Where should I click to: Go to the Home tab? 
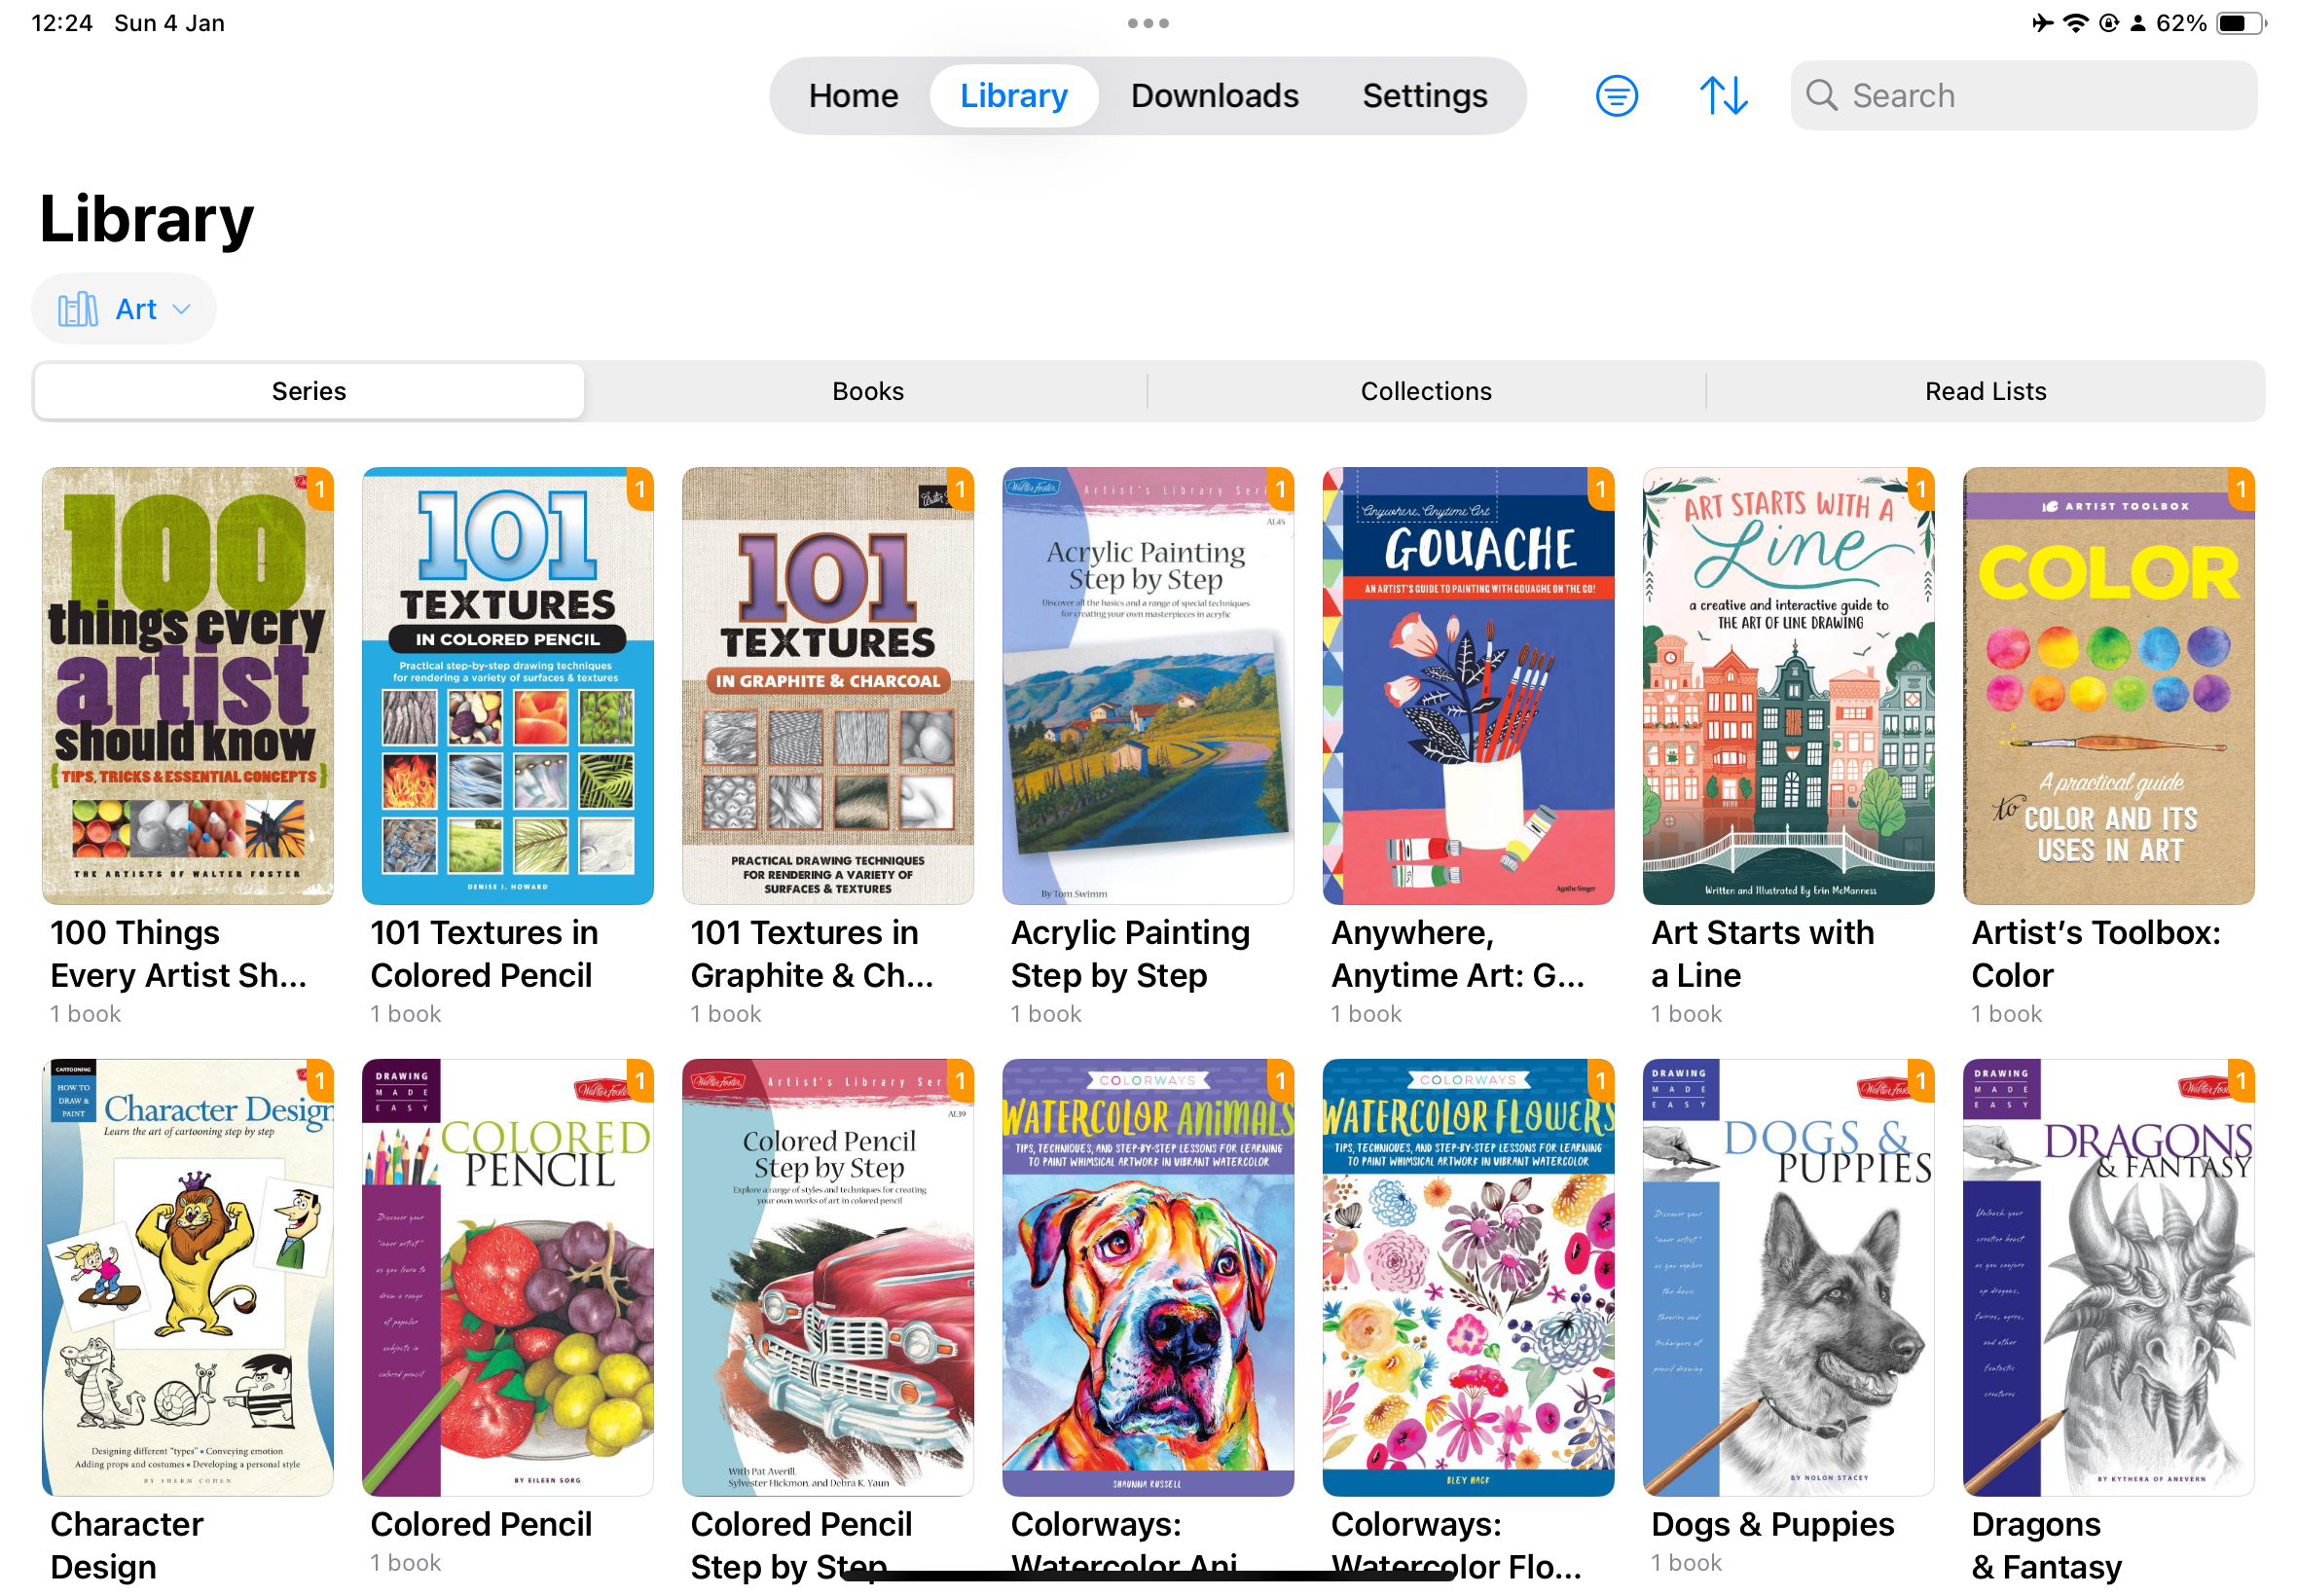[853, 96]
